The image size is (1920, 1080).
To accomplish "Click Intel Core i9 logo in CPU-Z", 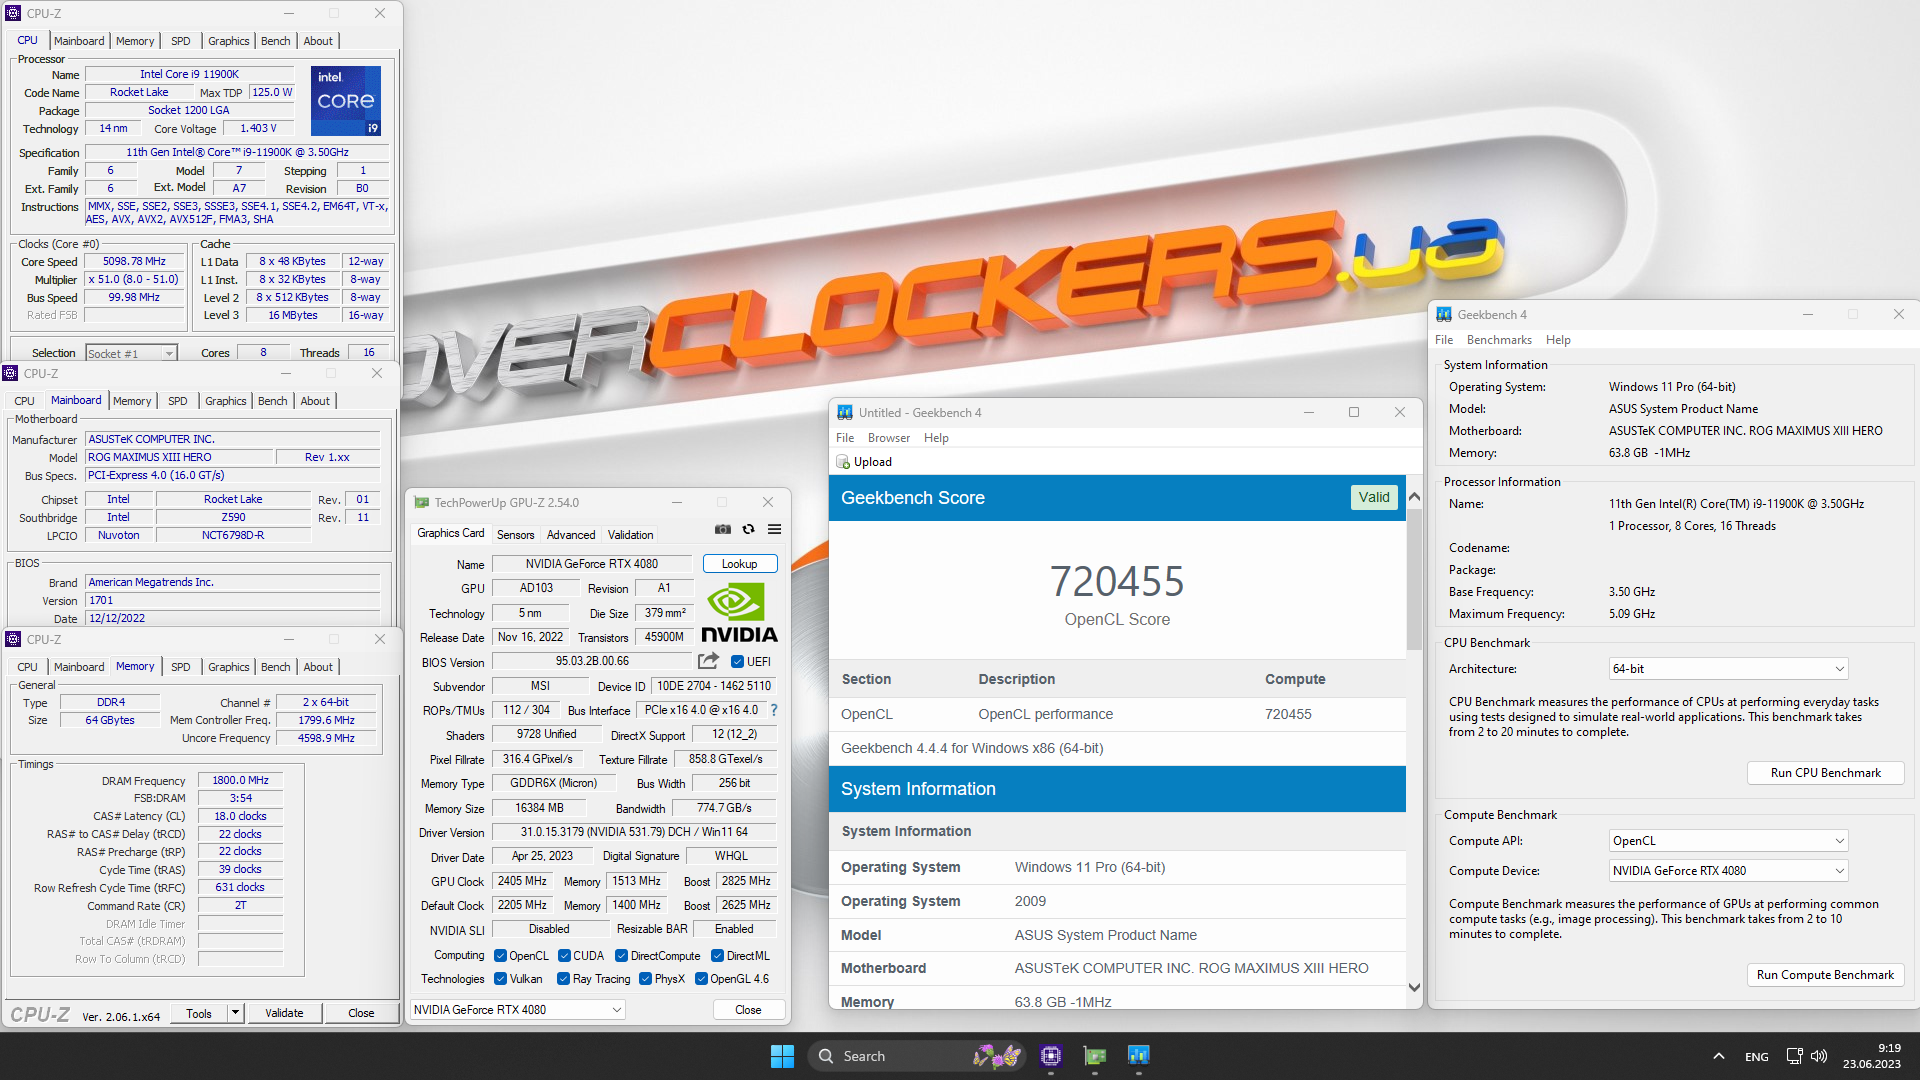I will 346,101.
